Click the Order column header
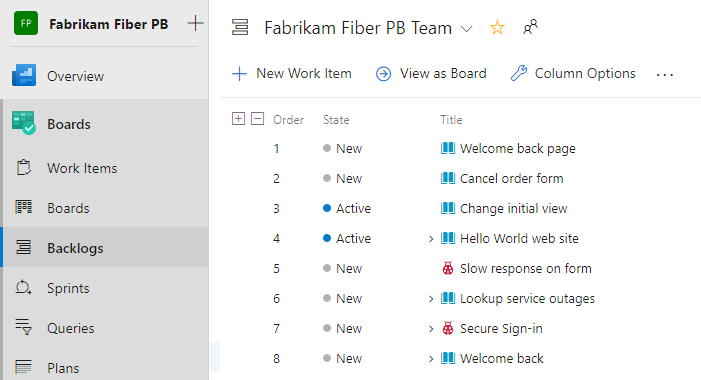Image resolution: width=701 pixels, height=380 pixels. [x=288, y=120]
